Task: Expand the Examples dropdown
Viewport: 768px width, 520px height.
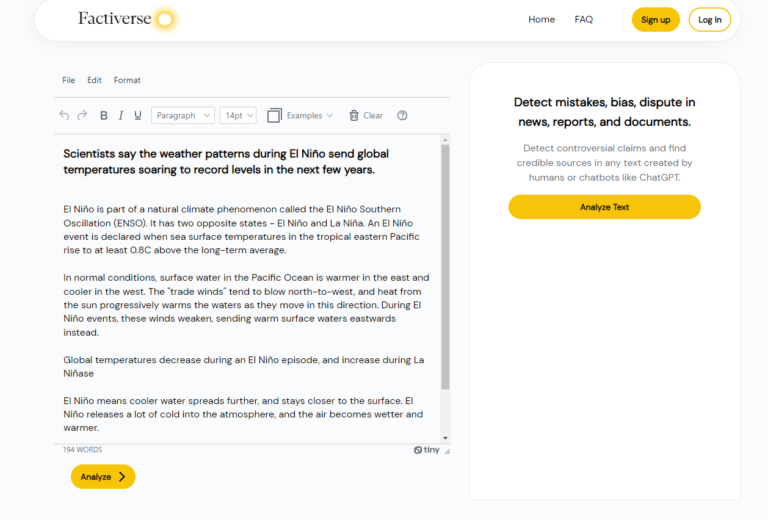Action: tap(301, 116)
